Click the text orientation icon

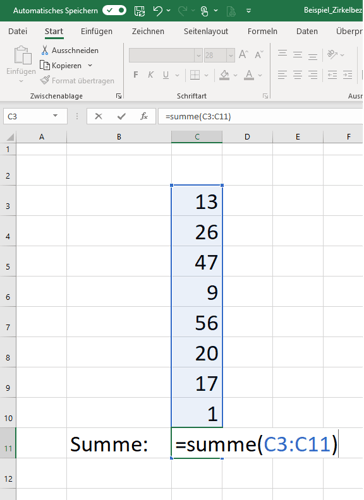(x=332, y=54)
